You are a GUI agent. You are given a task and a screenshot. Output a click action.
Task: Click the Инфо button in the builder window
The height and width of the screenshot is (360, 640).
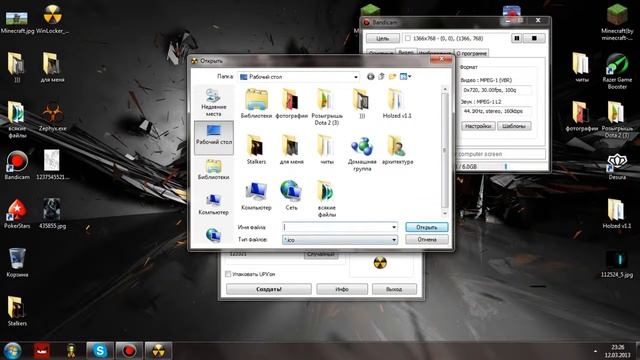342,289
